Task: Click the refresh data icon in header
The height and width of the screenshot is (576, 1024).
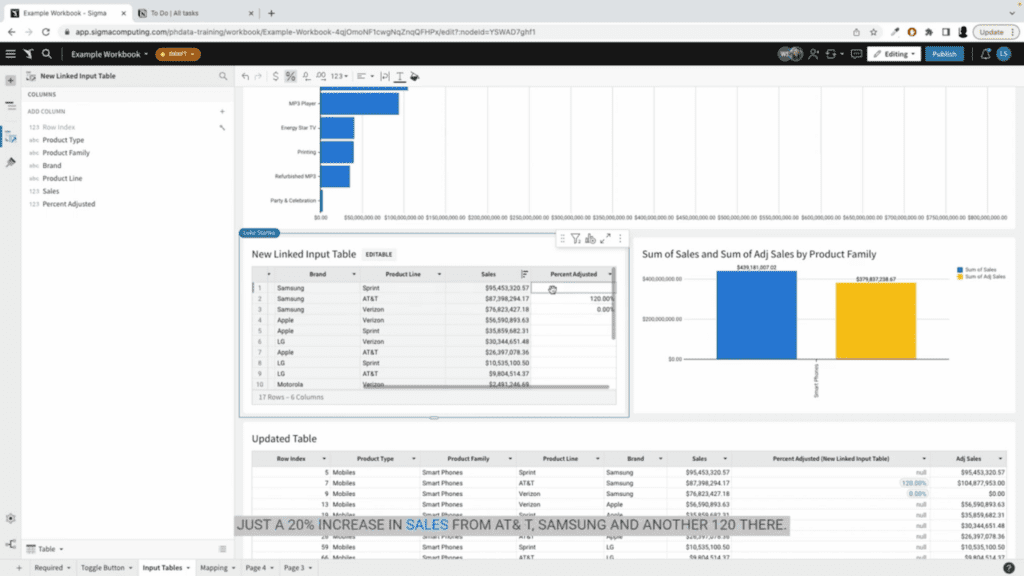Action: point(831,54)
